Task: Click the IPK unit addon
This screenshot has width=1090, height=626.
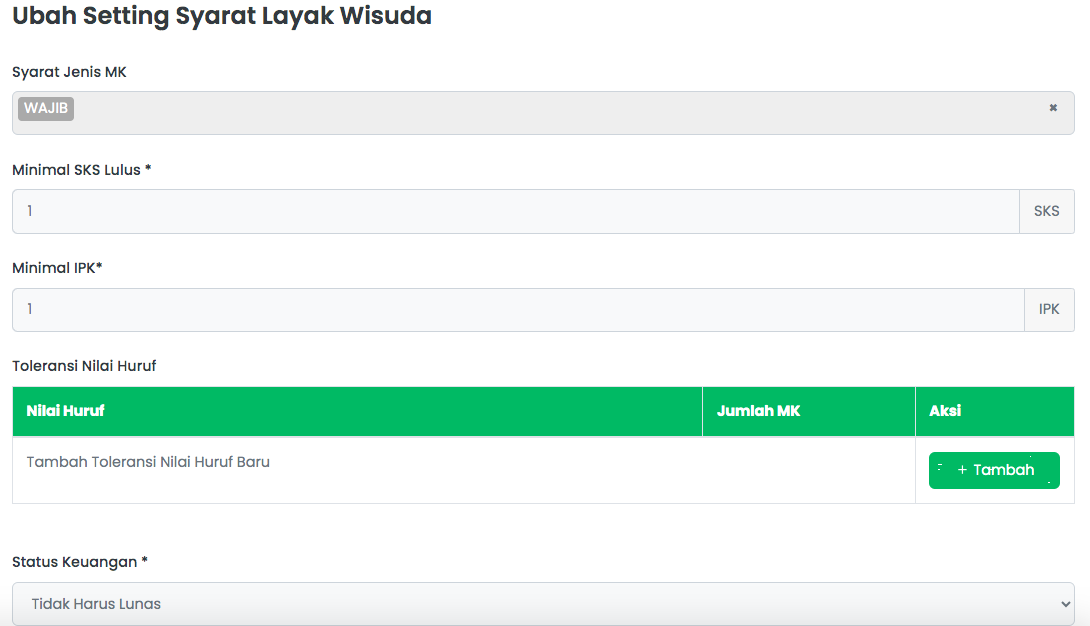Action: pos(1049,310)
